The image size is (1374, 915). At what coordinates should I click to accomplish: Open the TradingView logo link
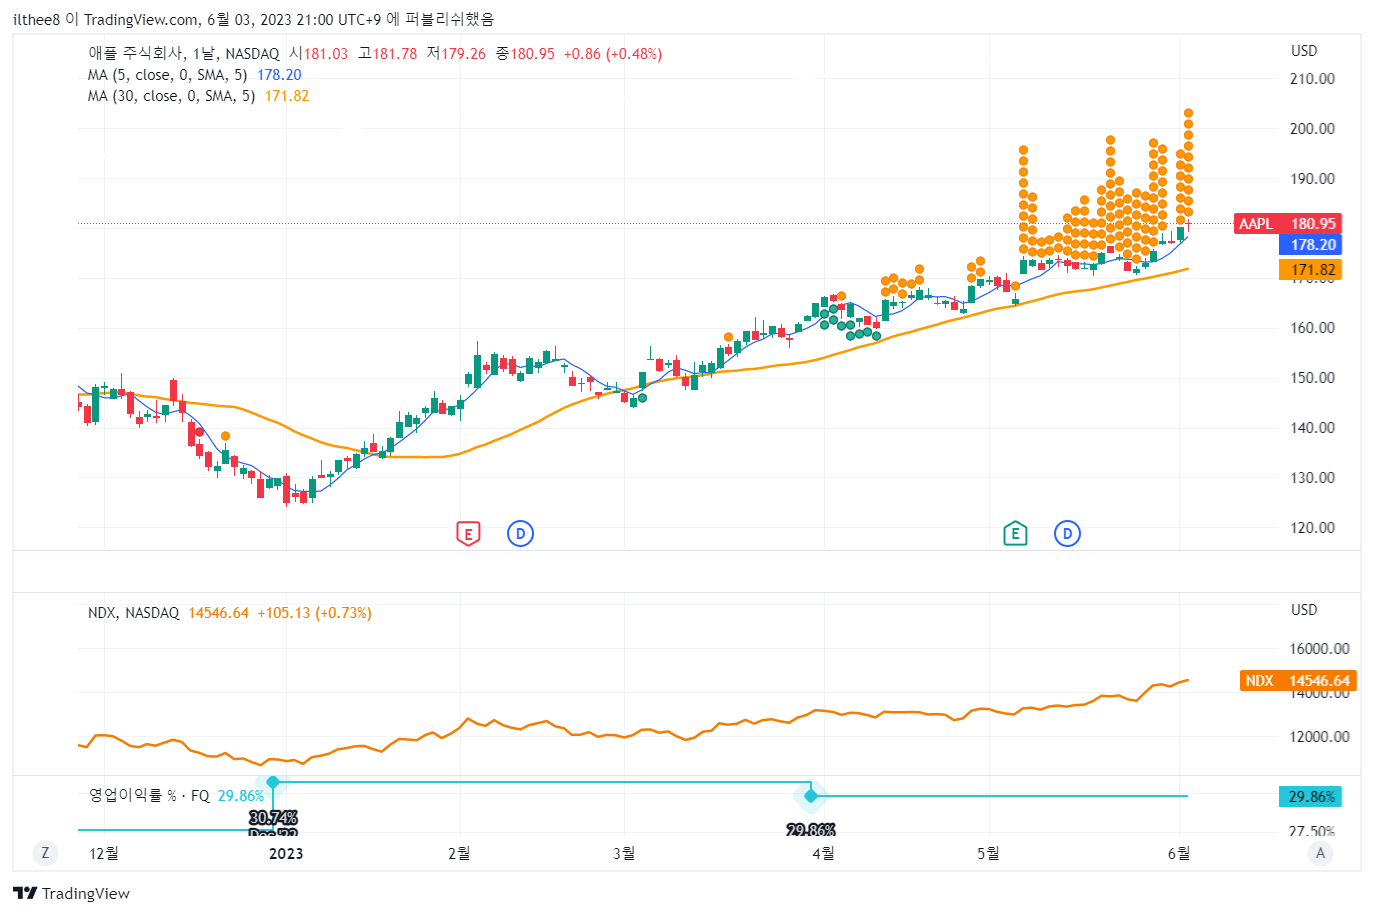coord(72,893)
